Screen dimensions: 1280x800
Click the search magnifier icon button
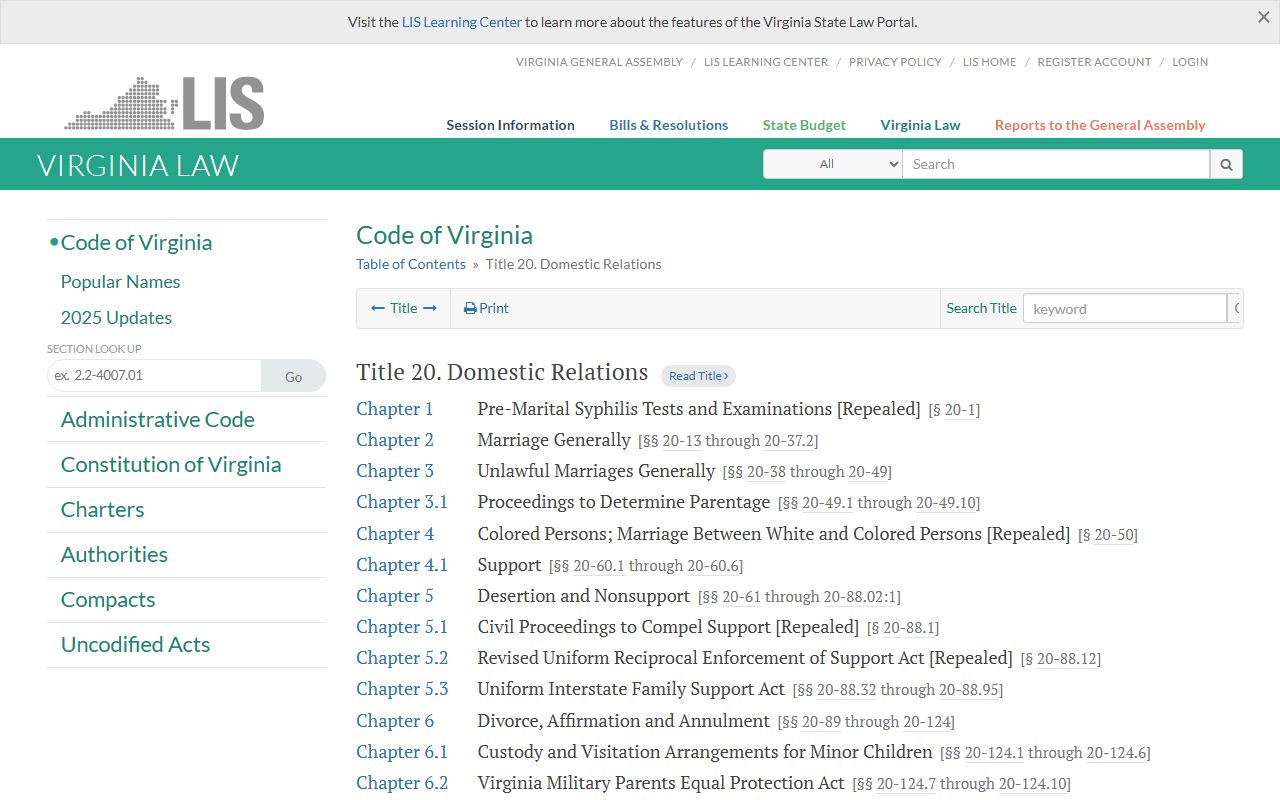pyautogui.click(x=1226, y=164)
